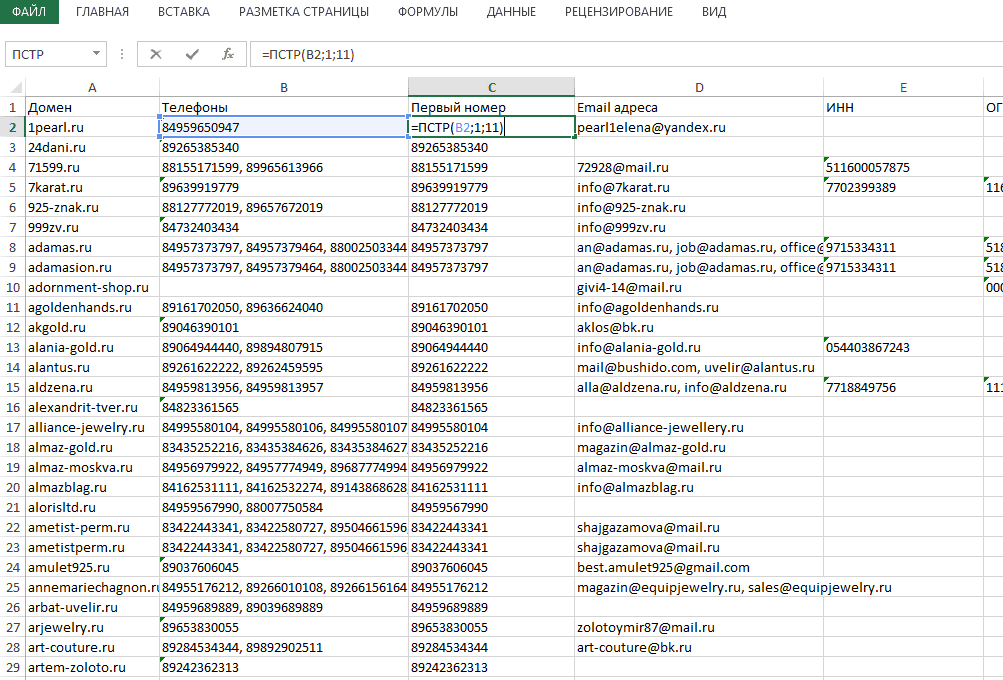
Task: Click the ИНН header cell
Action: click(903, 107)
